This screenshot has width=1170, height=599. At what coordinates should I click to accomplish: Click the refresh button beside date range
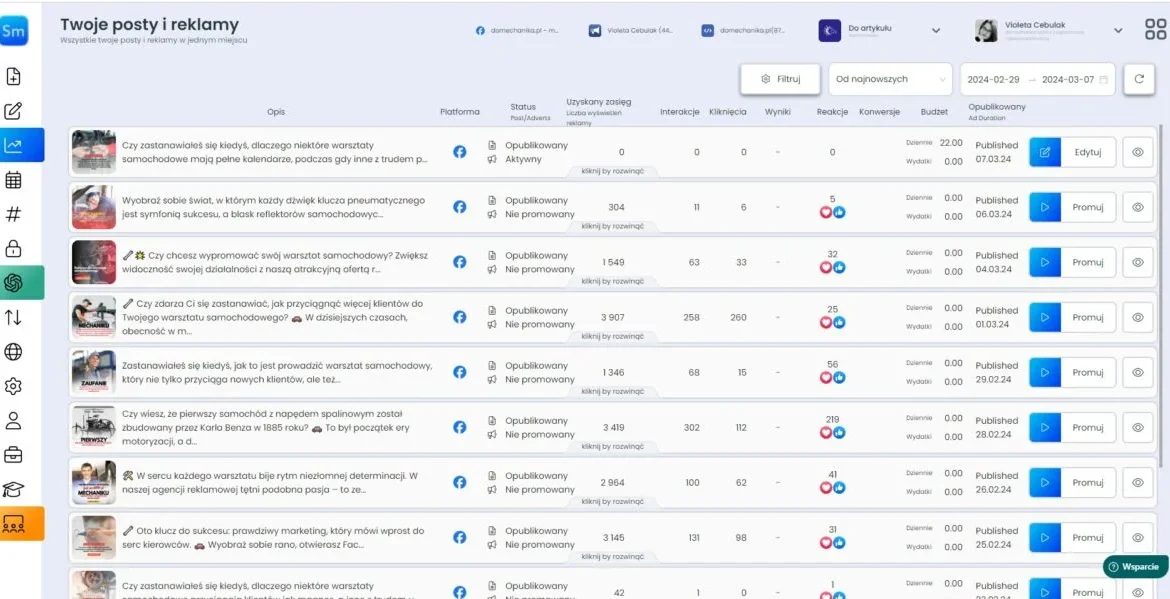(1138, 79)
